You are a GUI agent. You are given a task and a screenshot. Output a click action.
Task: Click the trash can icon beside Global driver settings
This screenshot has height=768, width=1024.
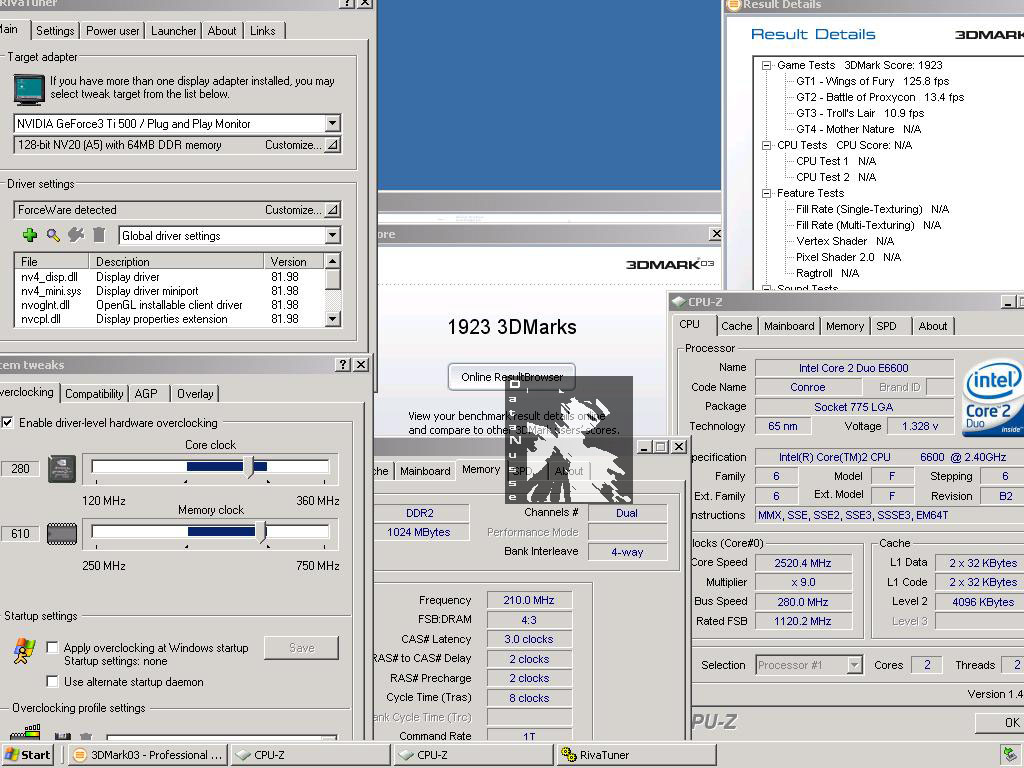[99, 235]
